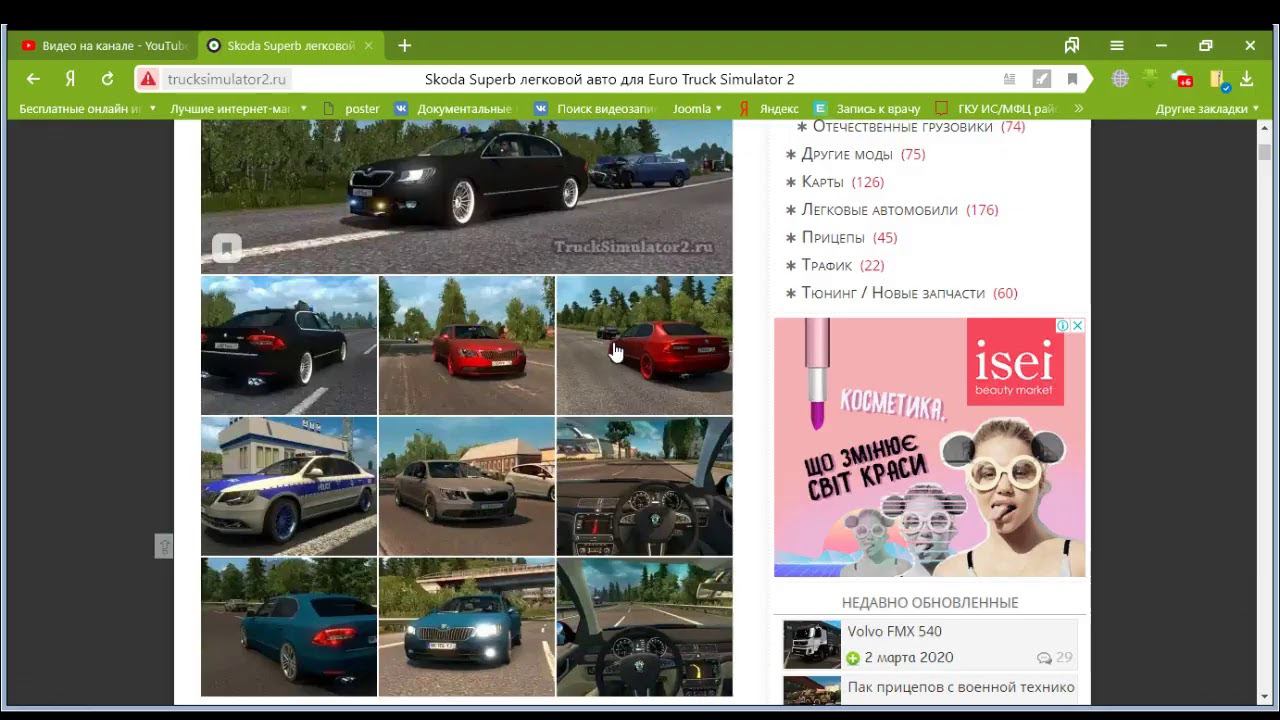1280x720 pixels.
Task: Open red Skoda side view thumbnail
Action: tap(645, 345)
